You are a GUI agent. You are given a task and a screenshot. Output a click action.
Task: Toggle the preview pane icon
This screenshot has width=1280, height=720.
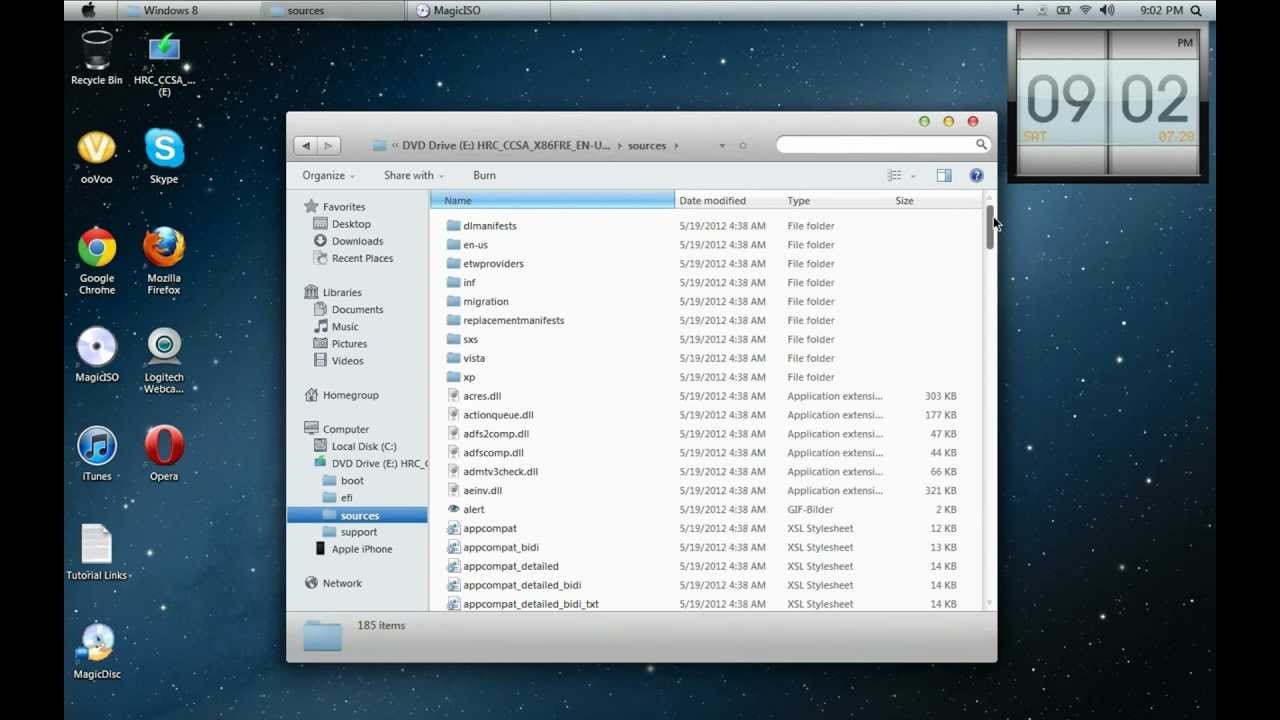(x=943, y=176)
